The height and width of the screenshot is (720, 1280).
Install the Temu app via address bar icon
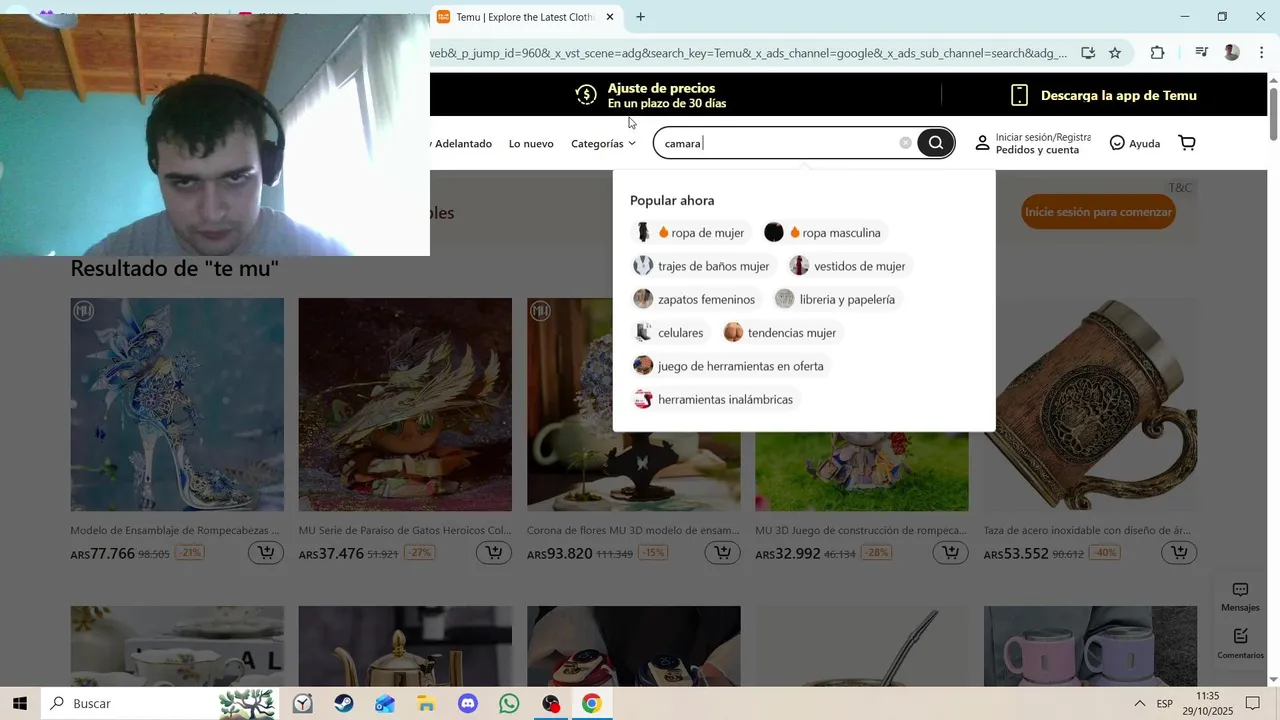[1088, 53]
